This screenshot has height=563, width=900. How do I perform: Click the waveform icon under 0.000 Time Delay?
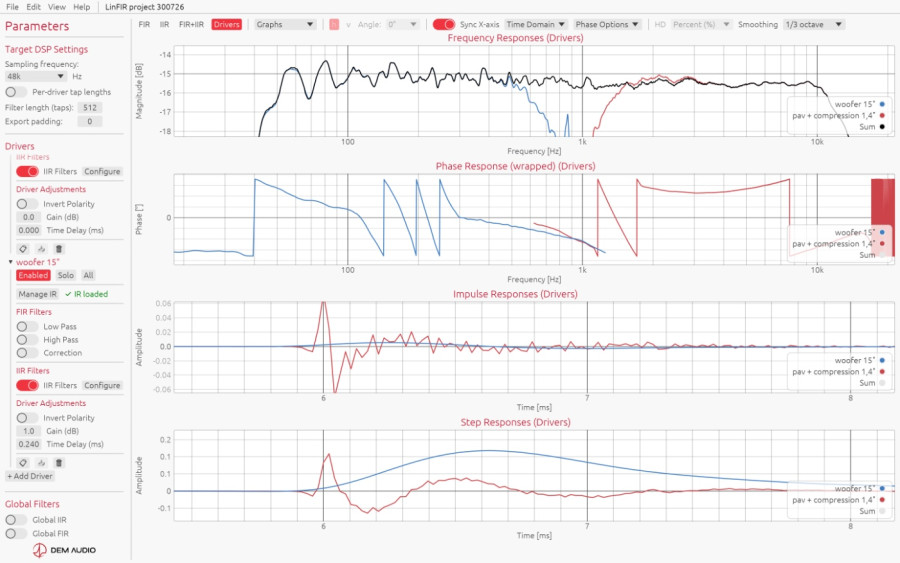click(x=41, y=249)
